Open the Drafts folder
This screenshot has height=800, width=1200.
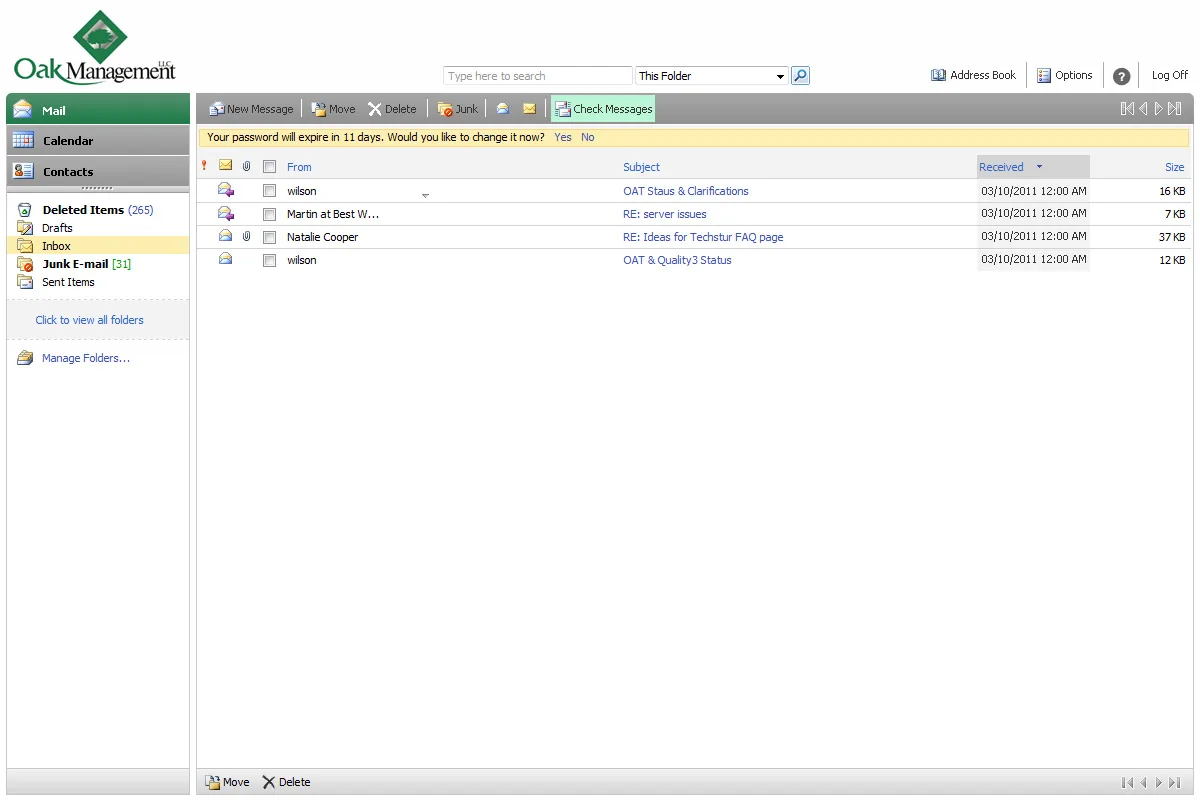(x=57, y=228)
